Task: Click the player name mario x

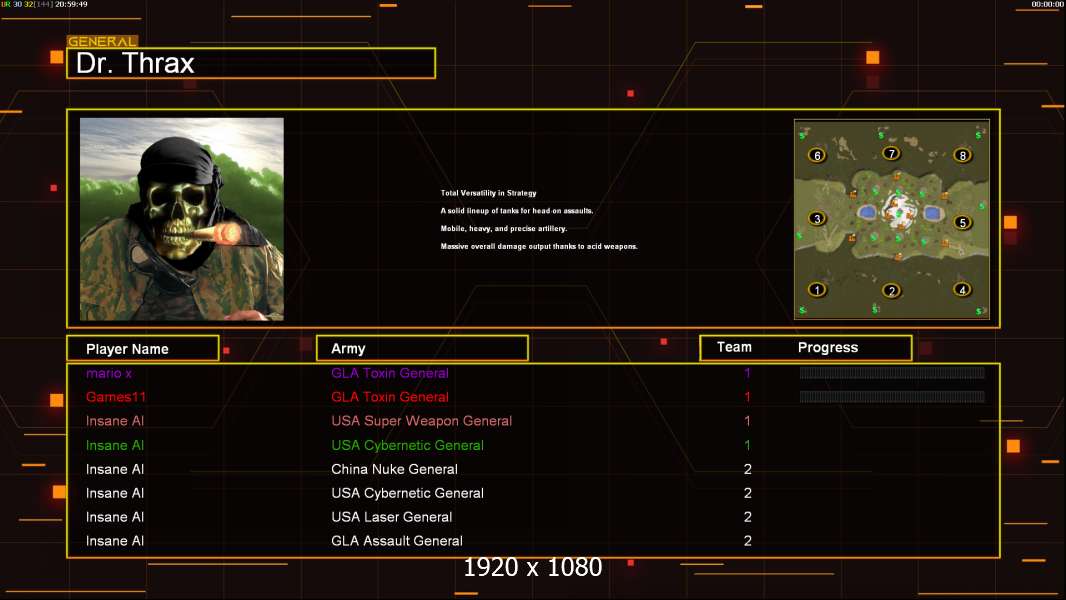Action: (x=109, y=373)
